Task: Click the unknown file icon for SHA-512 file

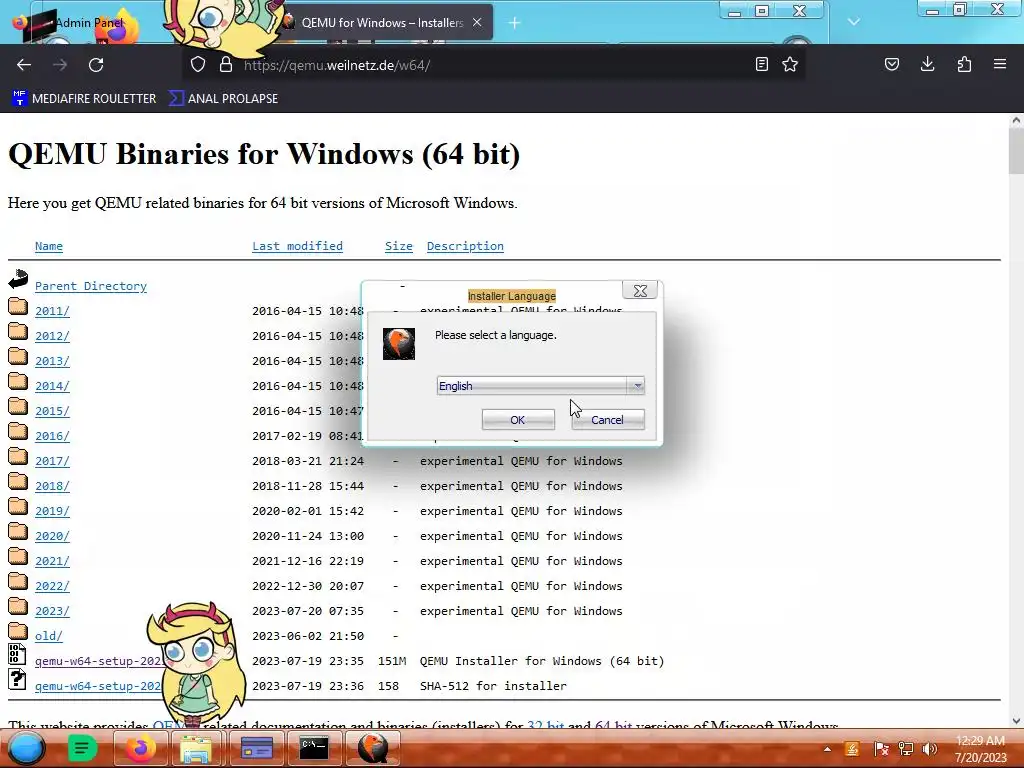Action: click(17, 679)
